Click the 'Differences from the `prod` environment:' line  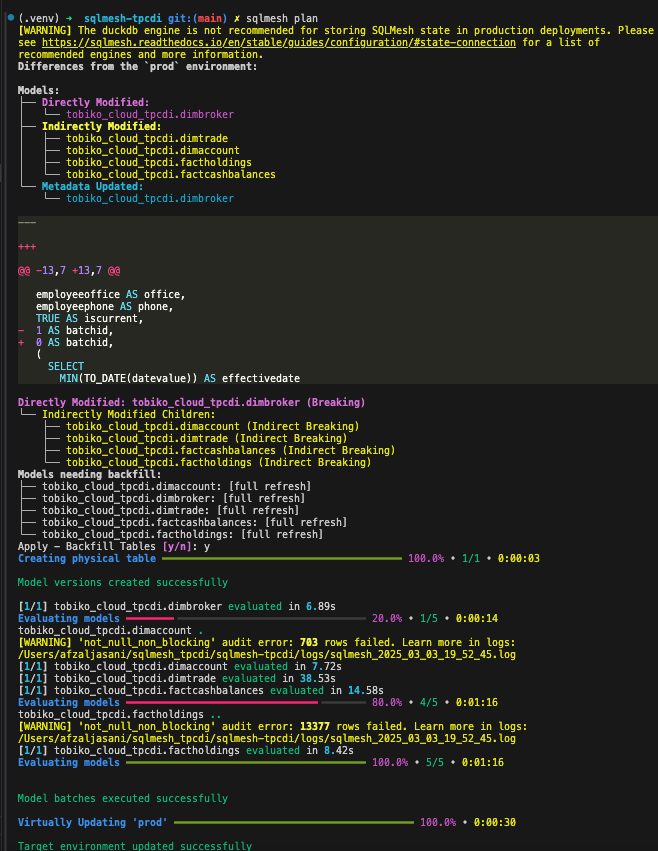click(x=137, y=66)
